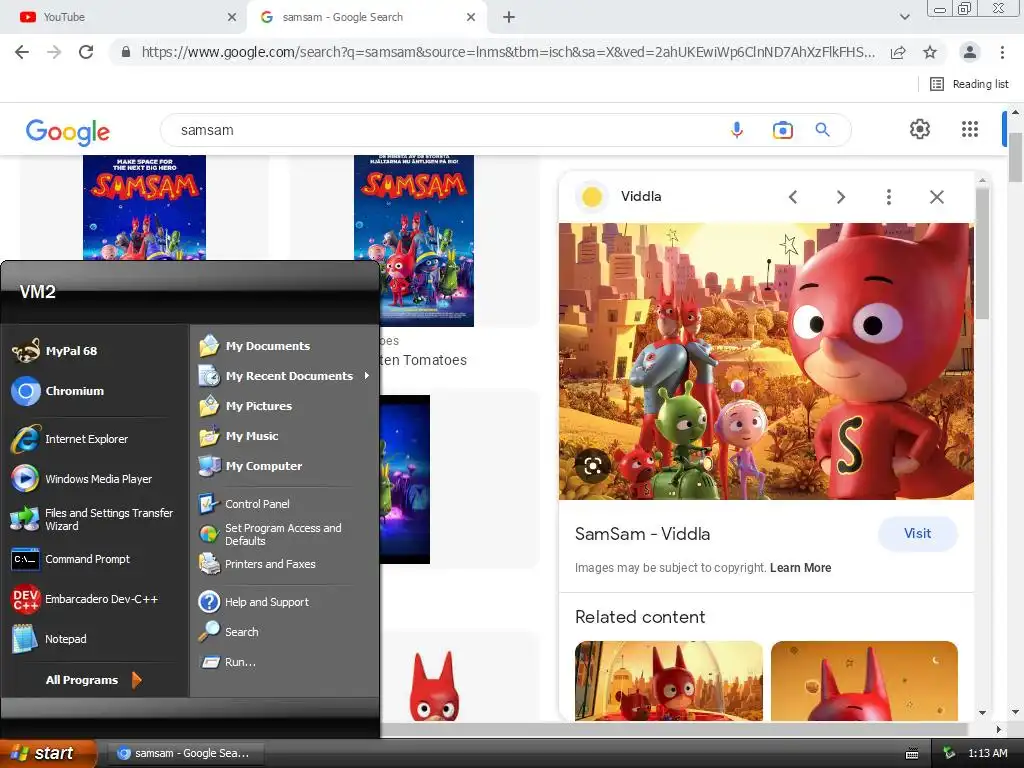The height and width of the screenshot is (768, 1024).
Task: Open the Swedish SamSam poster thumbnail
Action: coord(413,240)
